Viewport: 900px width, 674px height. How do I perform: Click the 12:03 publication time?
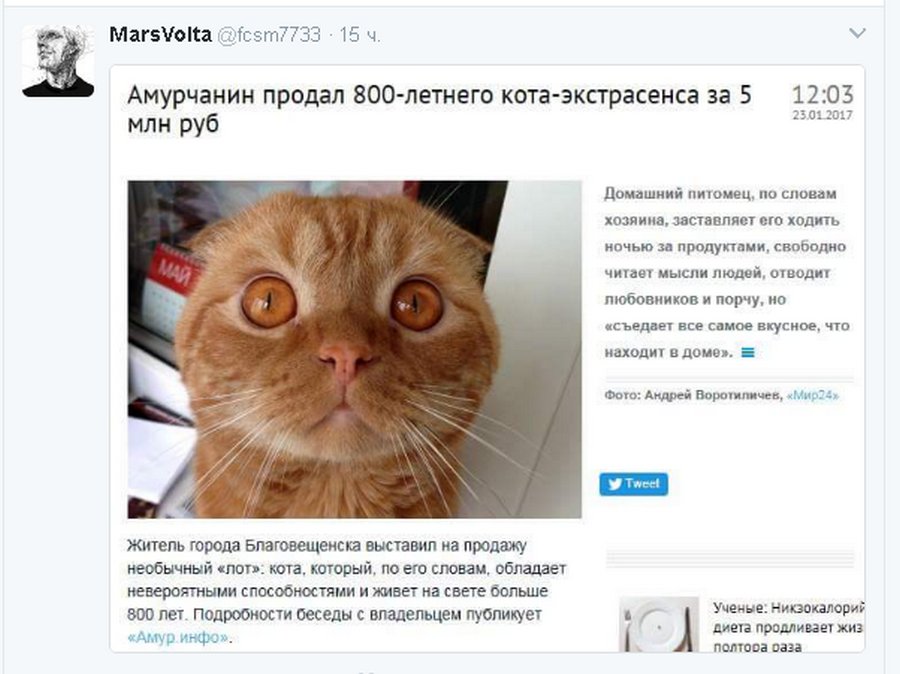(x=823, y=95)
